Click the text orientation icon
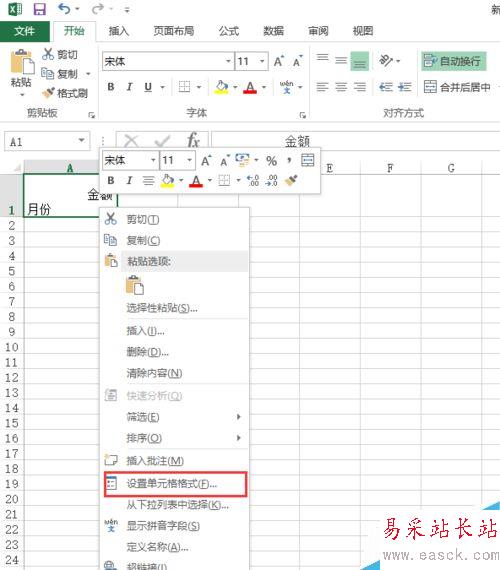The height and width of the screenshot is (570, 500). (386, 60)
